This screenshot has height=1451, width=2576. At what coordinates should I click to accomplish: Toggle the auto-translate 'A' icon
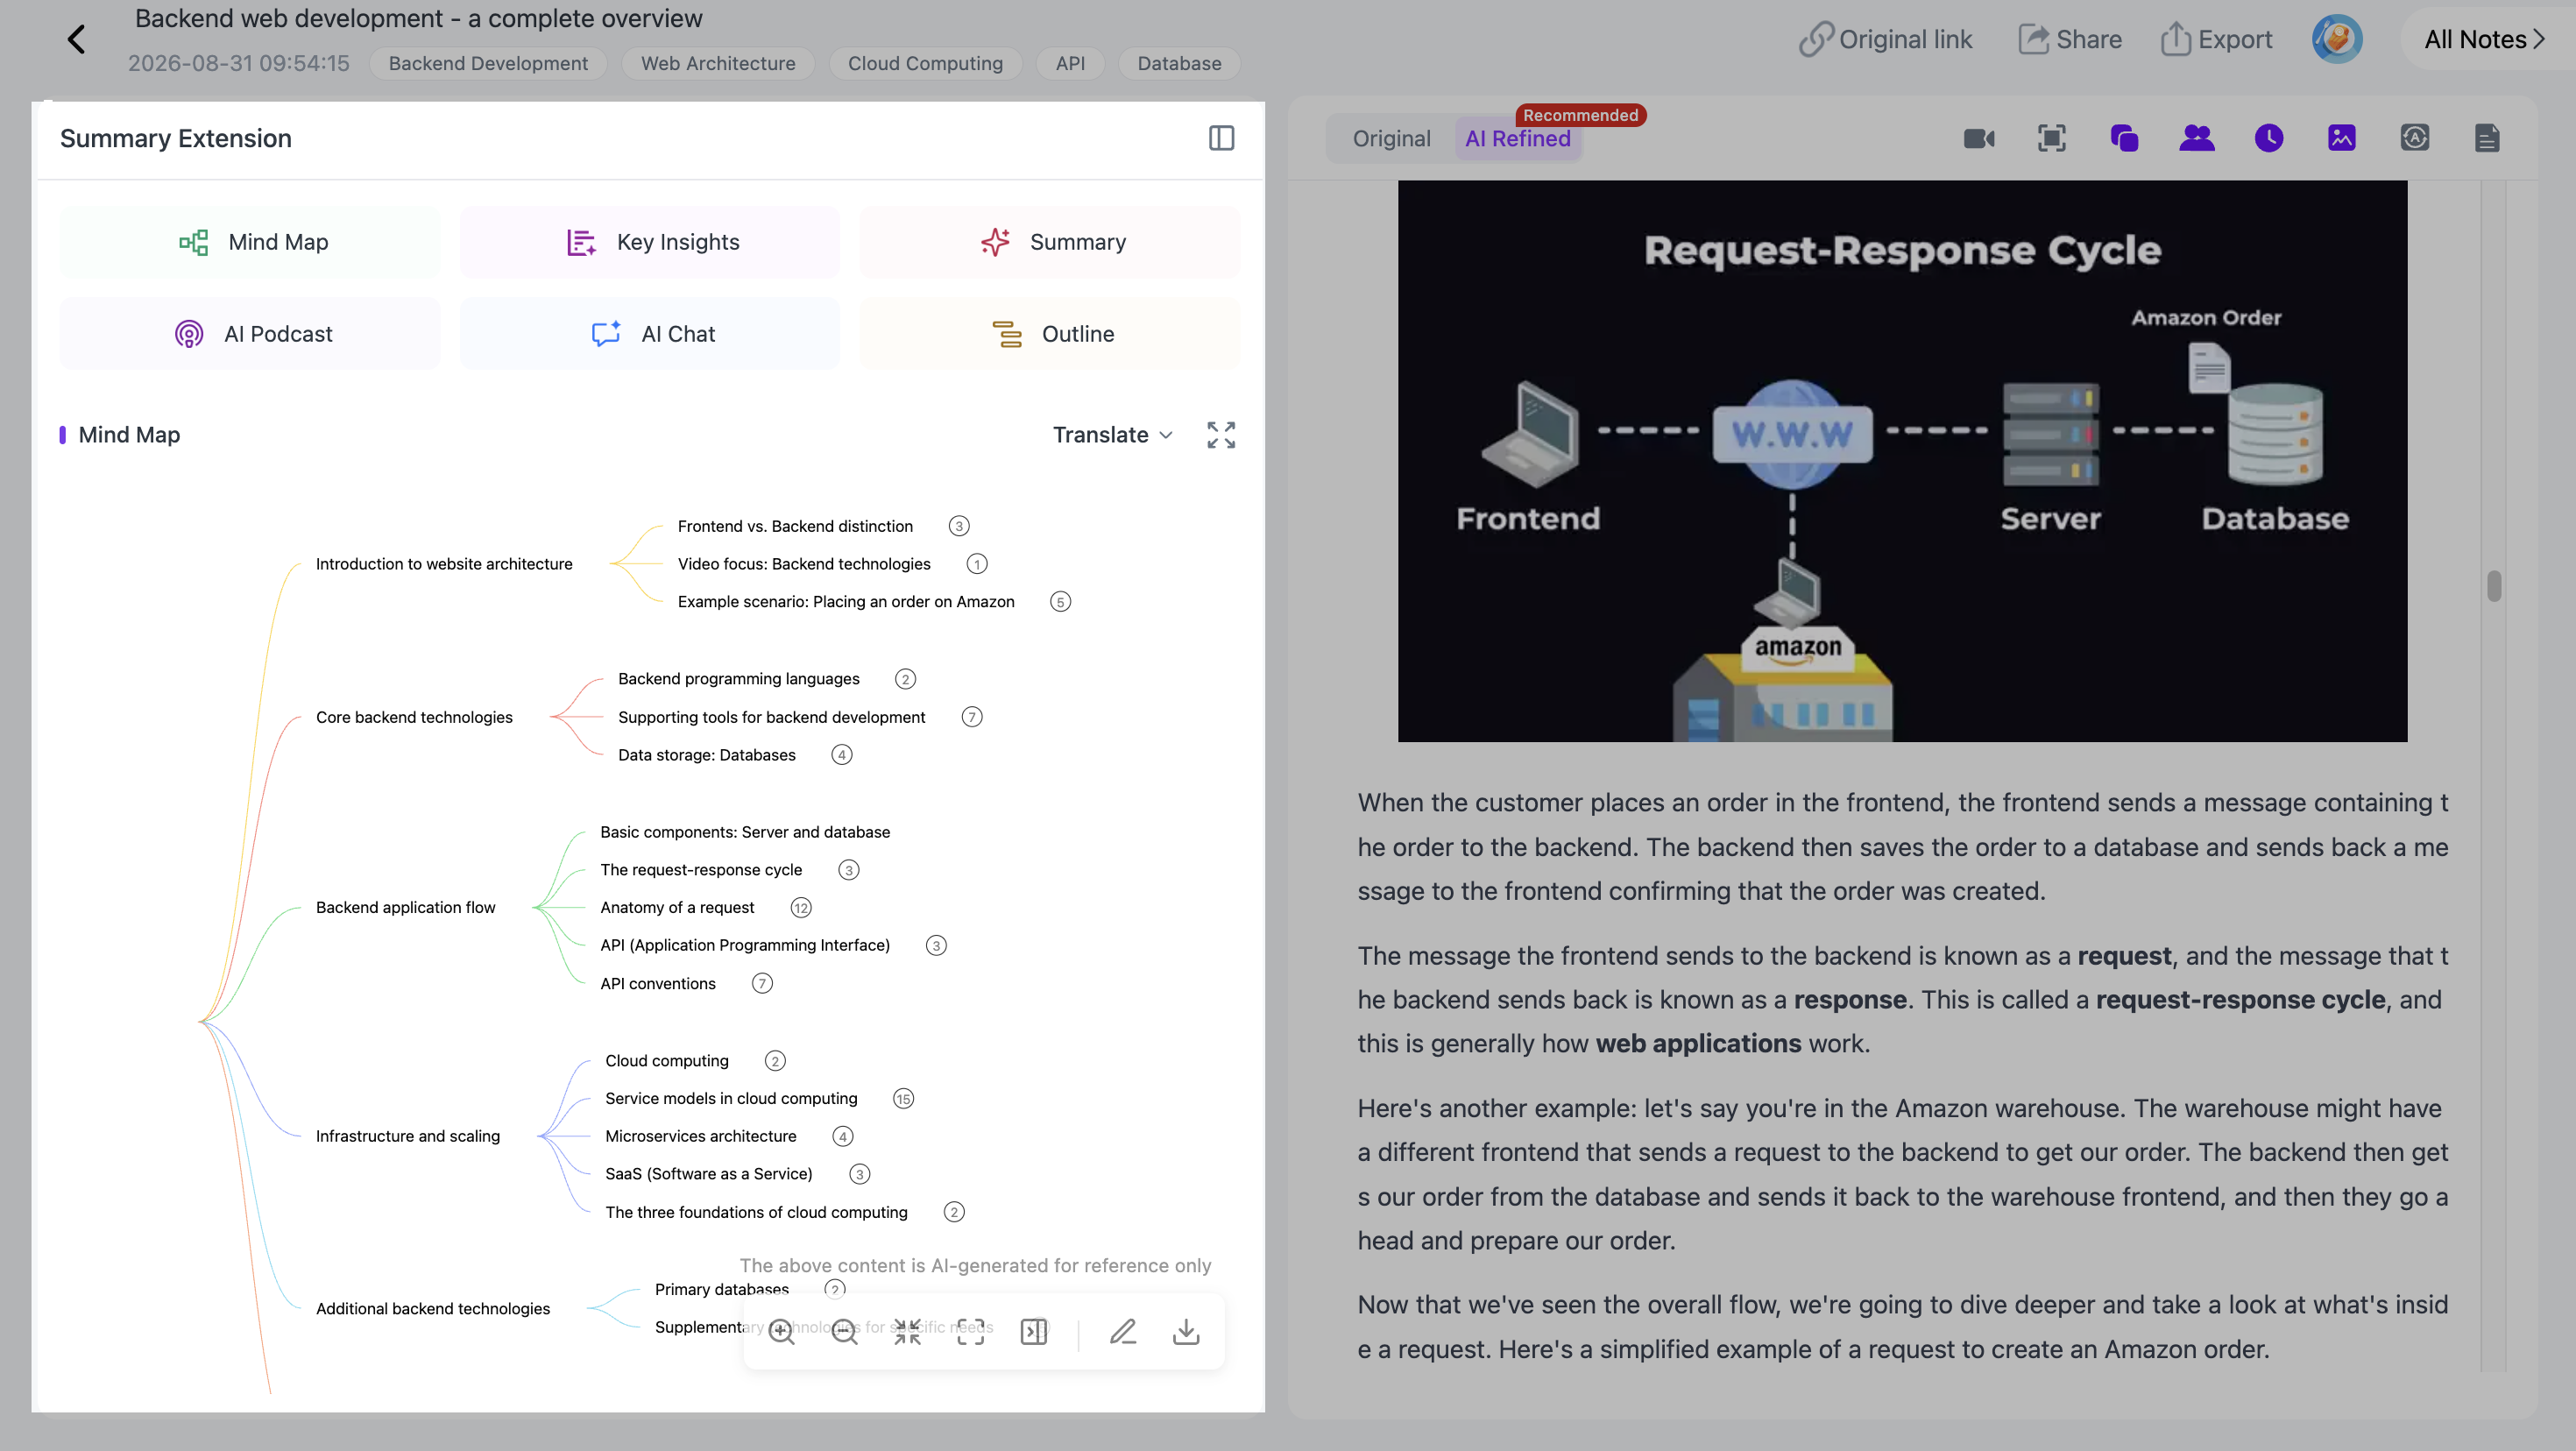2414,138
